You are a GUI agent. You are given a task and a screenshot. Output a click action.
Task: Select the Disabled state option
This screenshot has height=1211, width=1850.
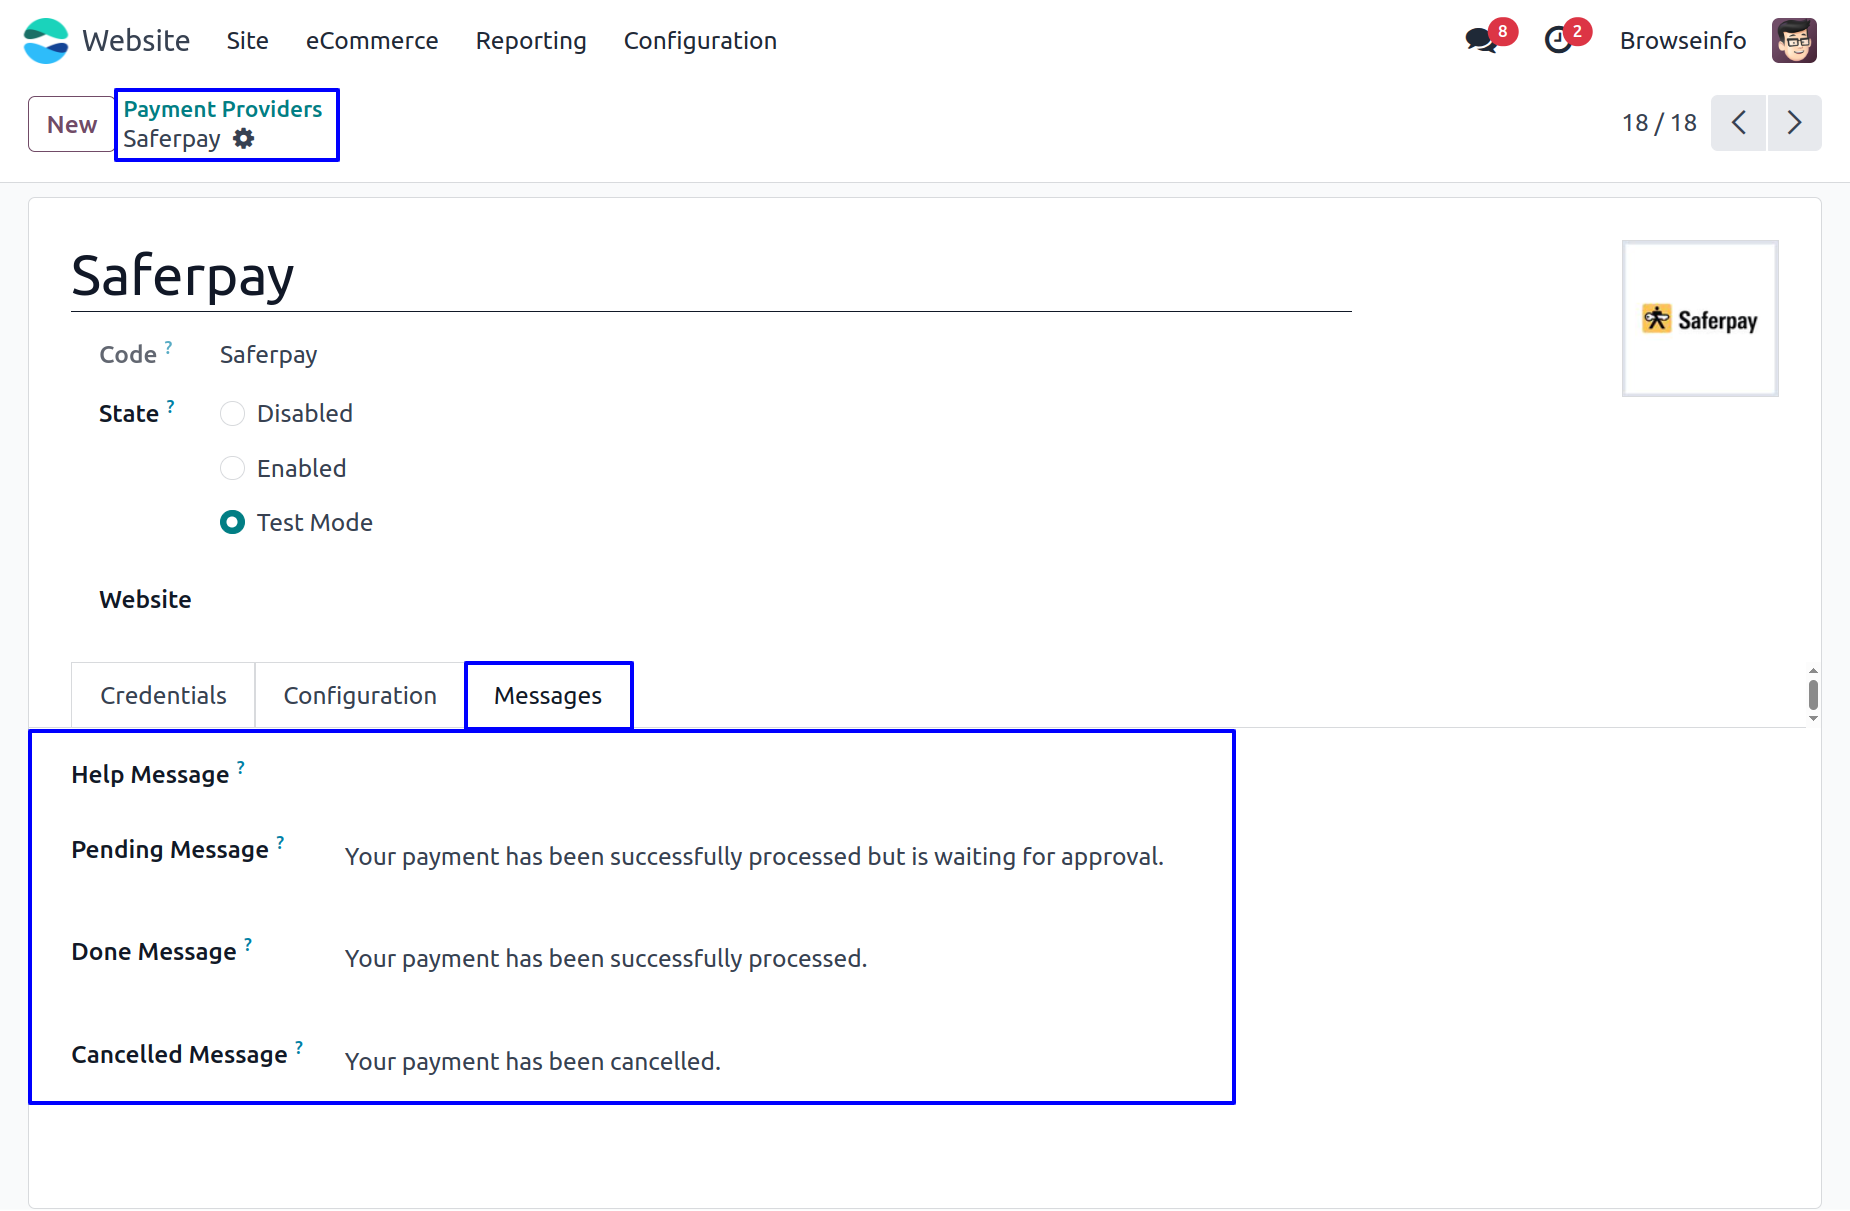click(232, 414)
